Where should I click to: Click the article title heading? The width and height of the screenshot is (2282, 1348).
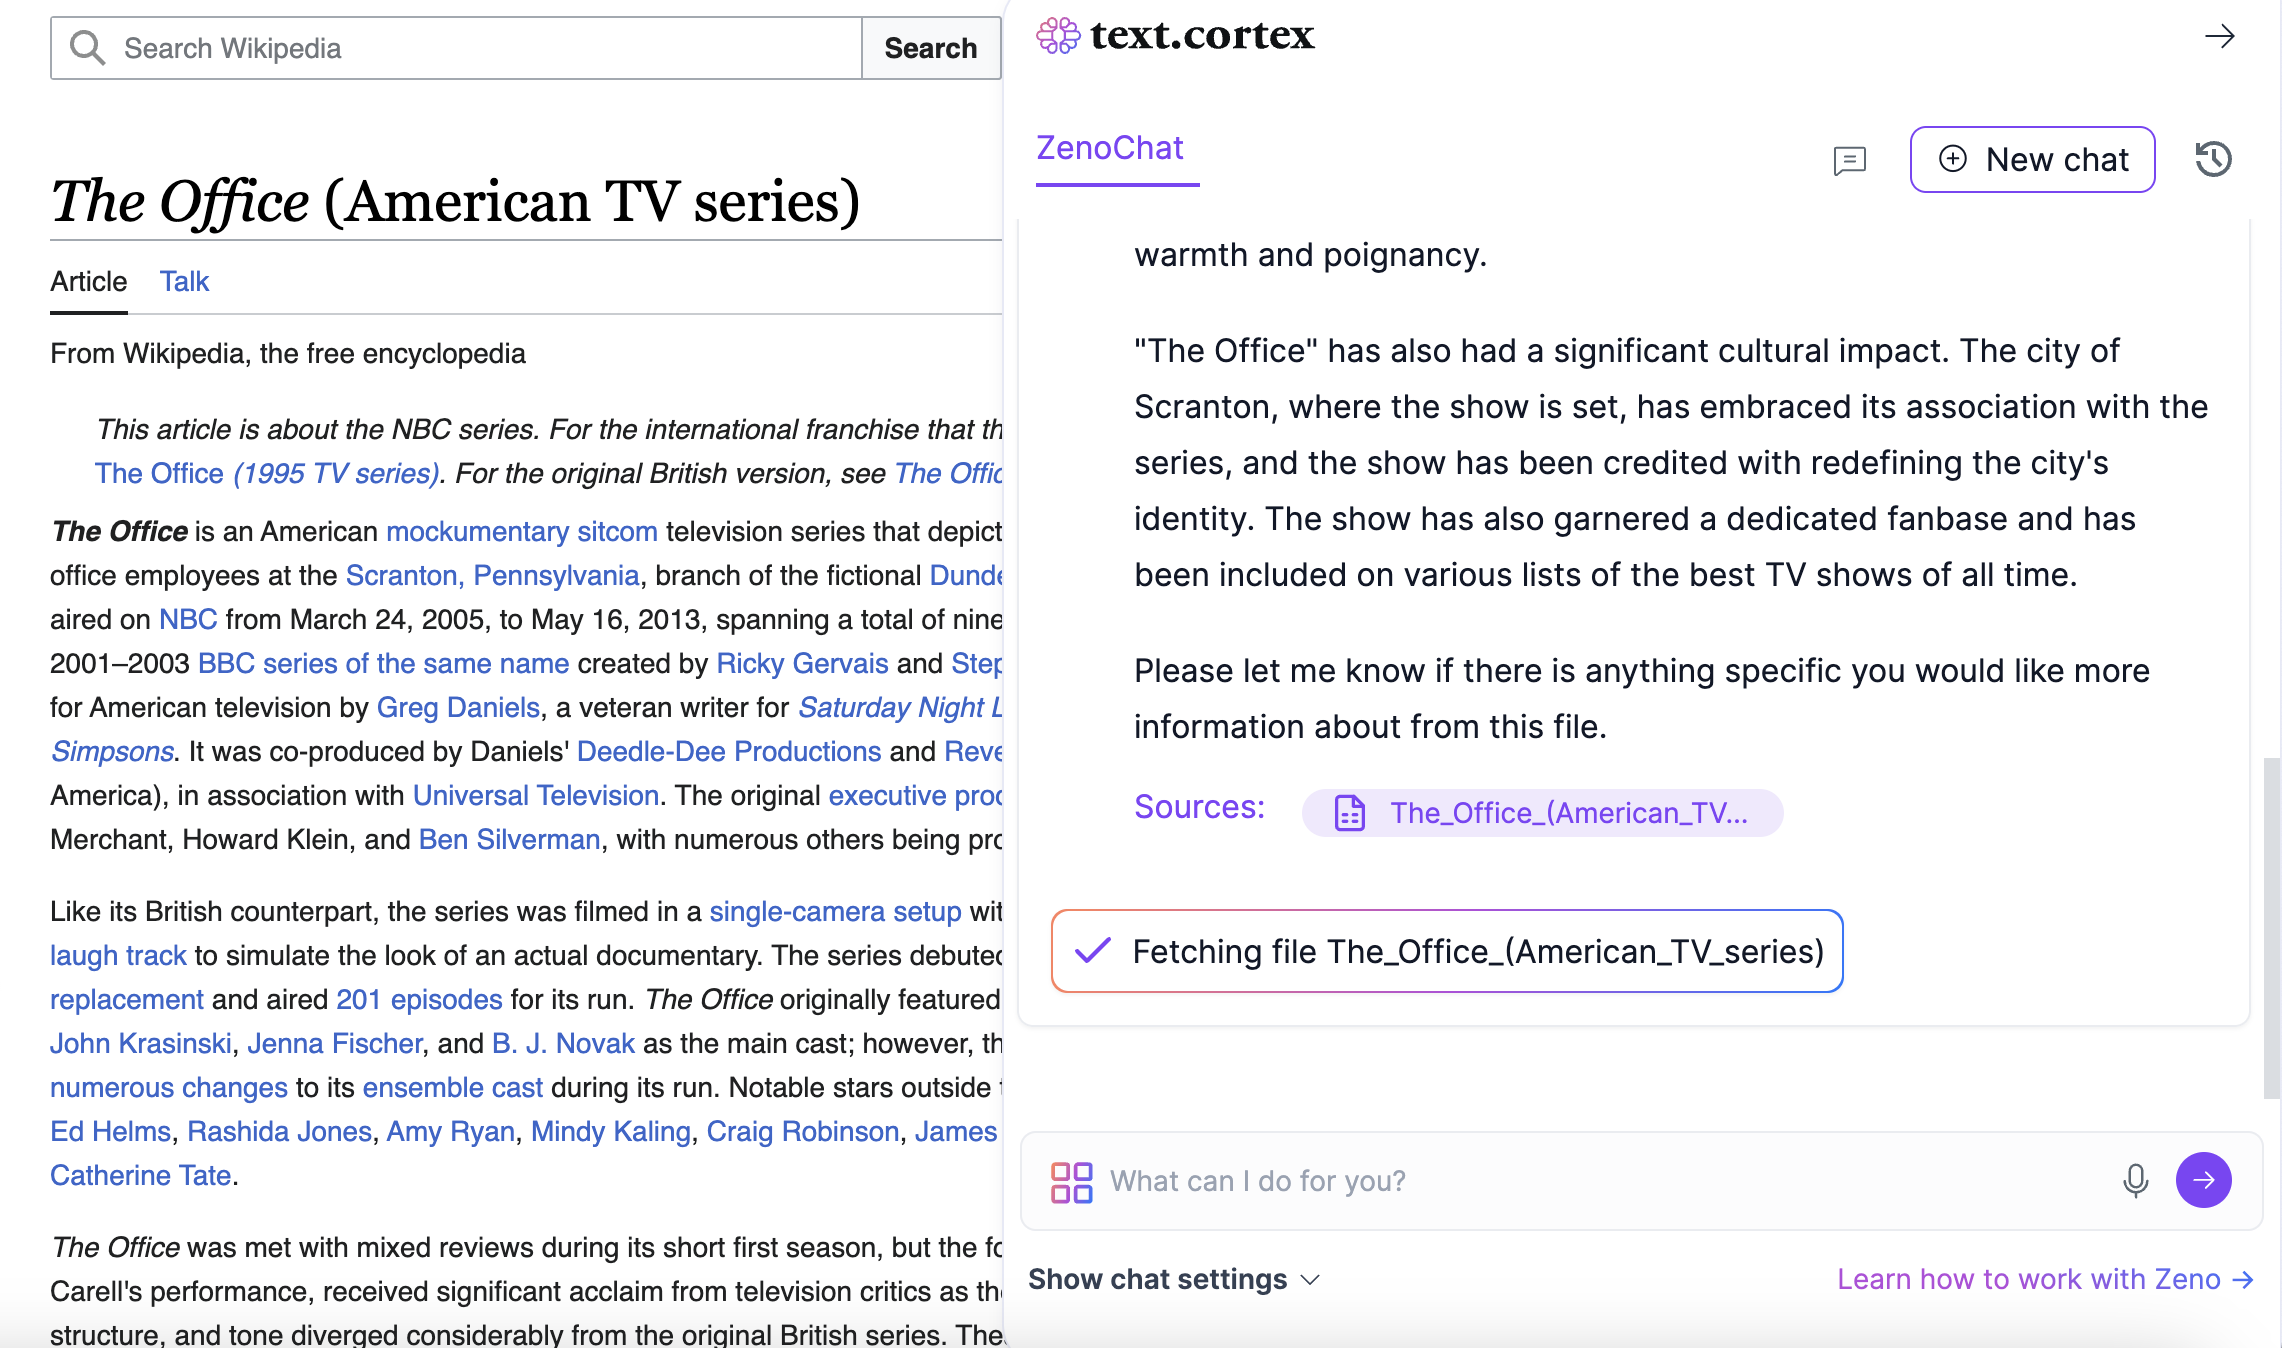pos(455,201)
